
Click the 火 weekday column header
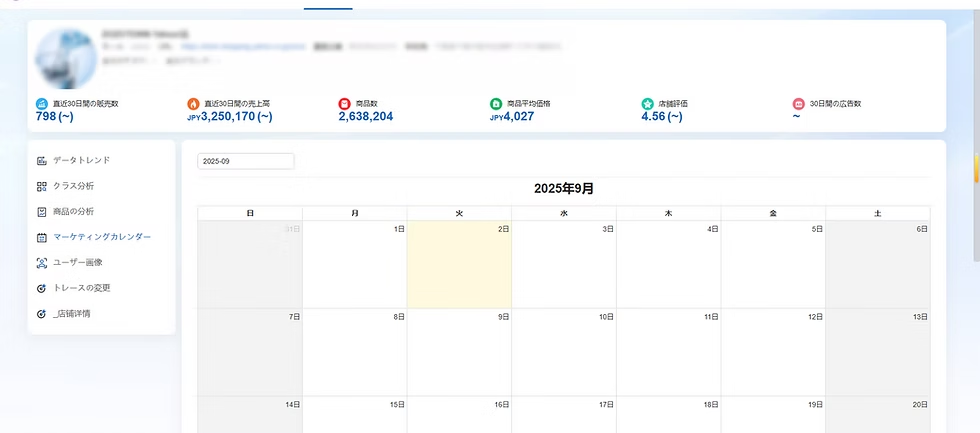click(x=459, y=213)
